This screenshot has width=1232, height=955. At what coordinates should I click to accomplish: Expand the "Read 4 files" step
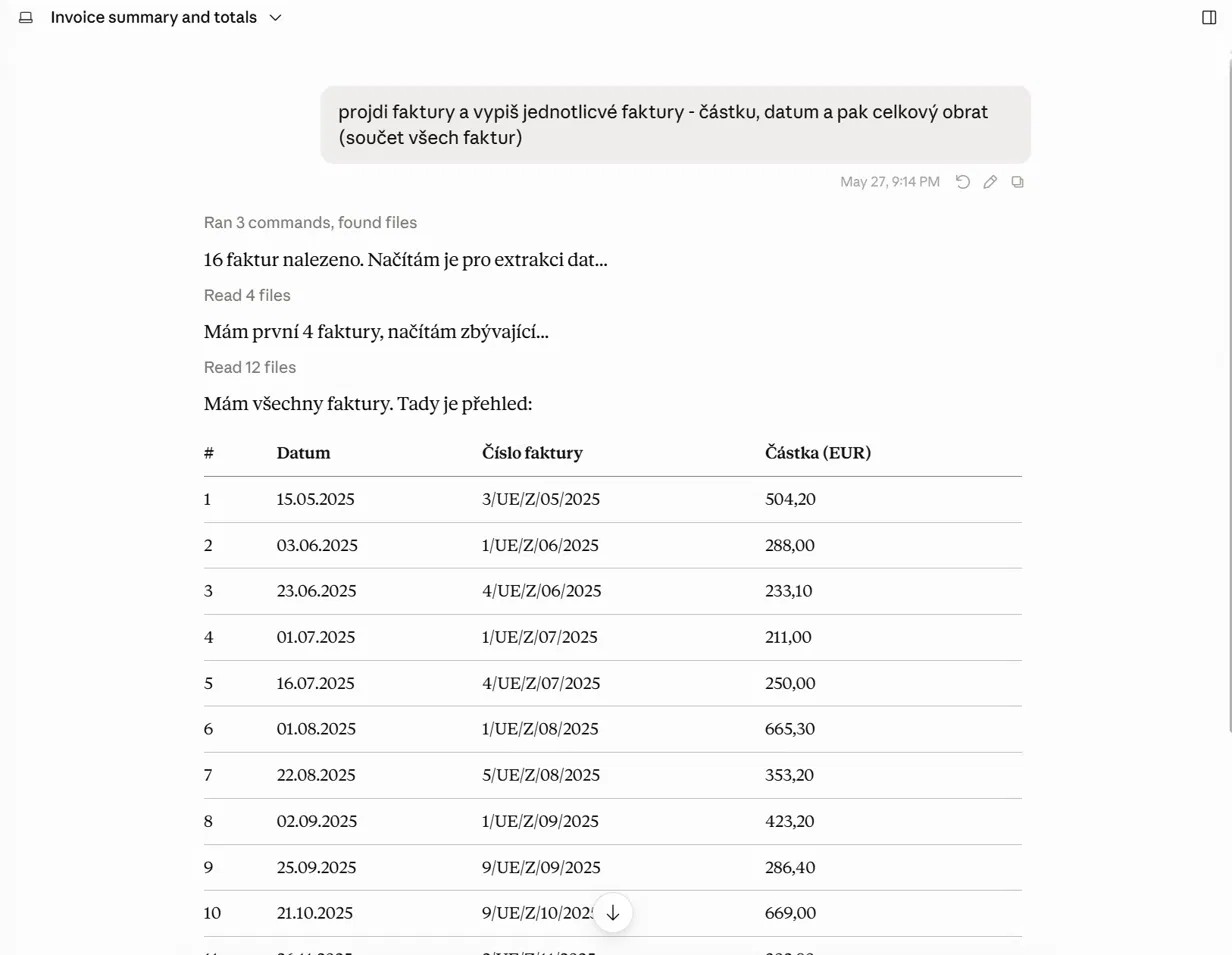(x=247, y=295)
